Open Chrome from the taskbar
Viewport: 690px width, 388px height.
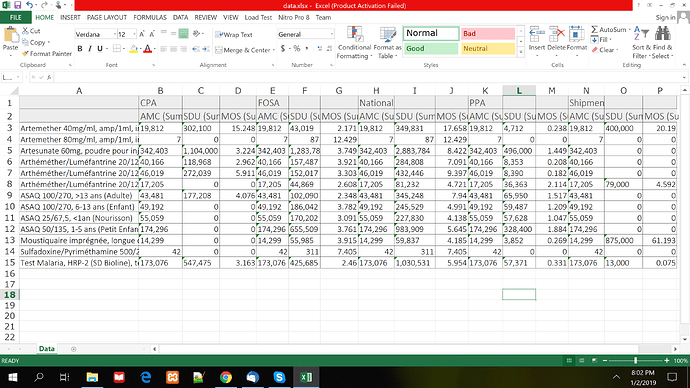226,377
